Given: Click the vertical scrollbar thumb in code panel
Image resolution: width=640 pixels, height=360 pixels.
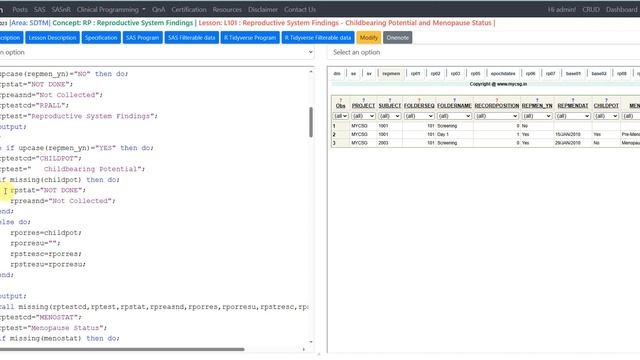Looking at the screenshot, I should click(x=311, y=122).
